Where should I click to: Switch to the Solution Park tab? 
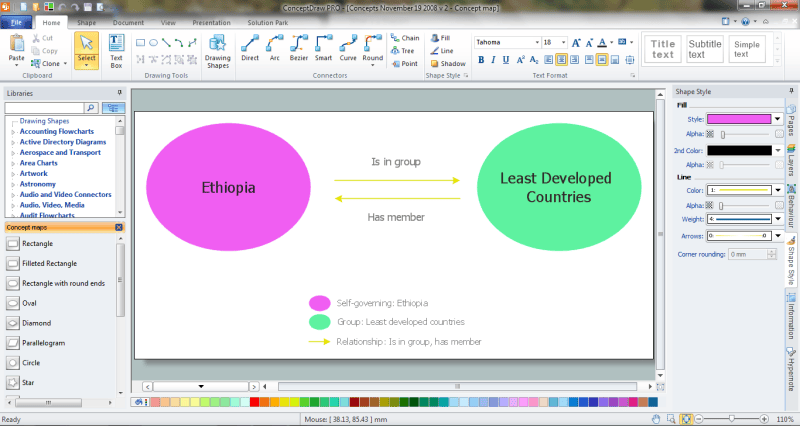pyautogui.click(x=267, y=22)
